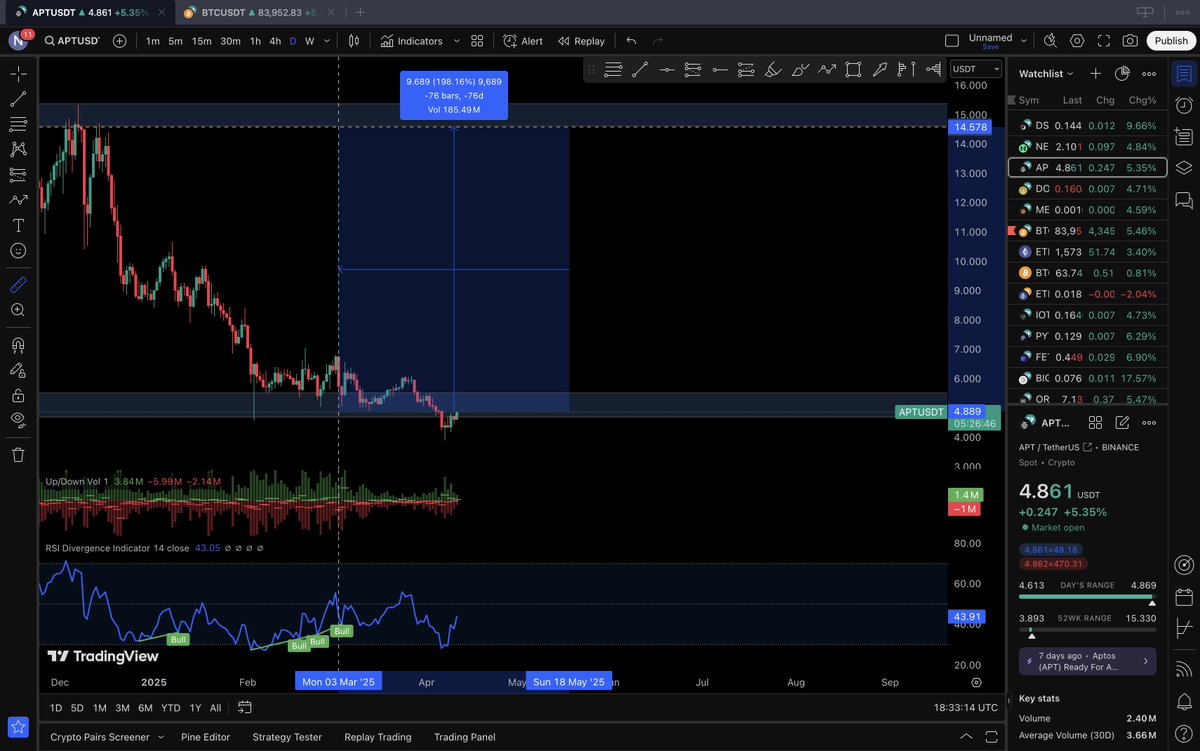This screenshot has width=1200, height=751.
Task: Select the crosshair cursor tool
Action: 18,74
